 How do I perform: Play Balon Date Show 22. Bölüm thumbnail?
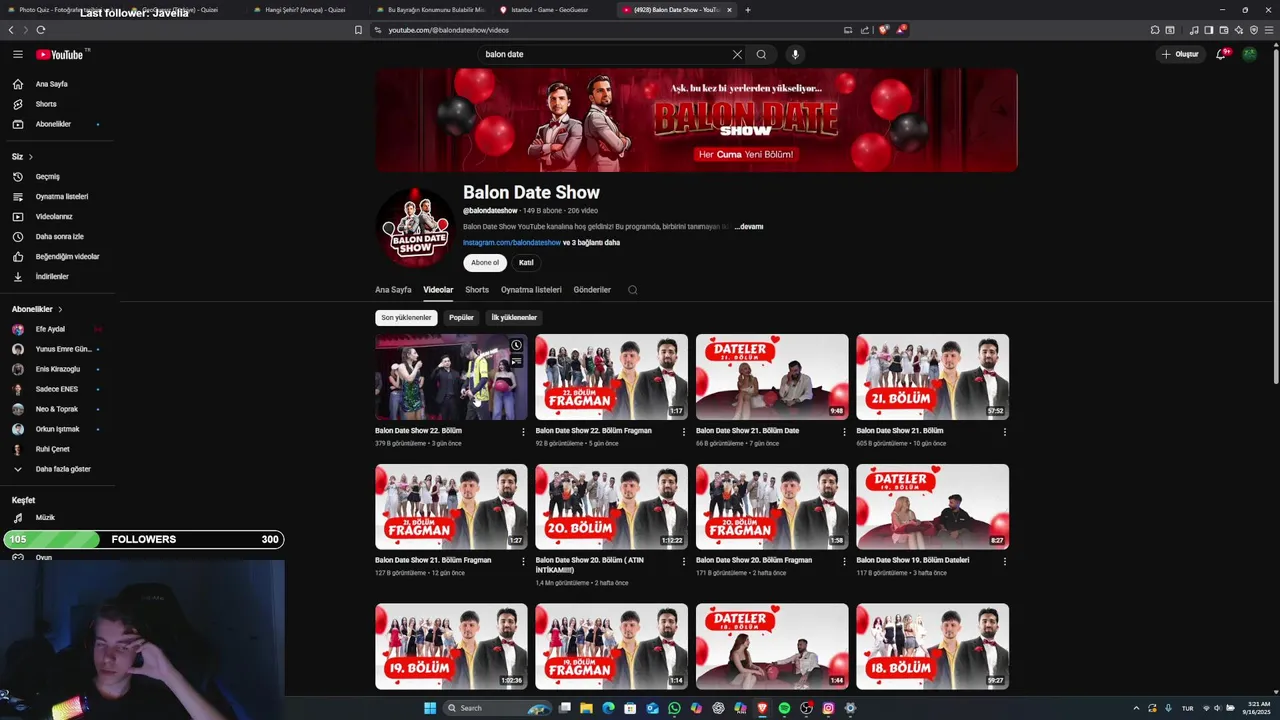pos(451,377)
